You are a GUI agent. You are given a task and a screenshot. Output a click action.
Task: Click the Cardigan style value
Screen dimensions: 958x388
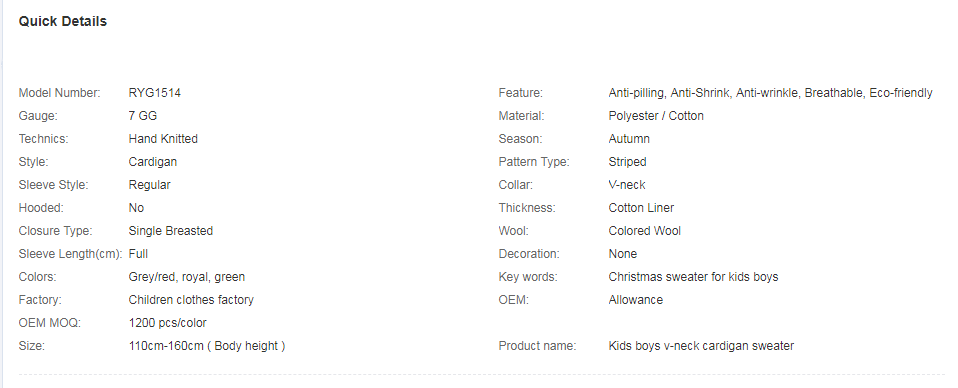153,162
